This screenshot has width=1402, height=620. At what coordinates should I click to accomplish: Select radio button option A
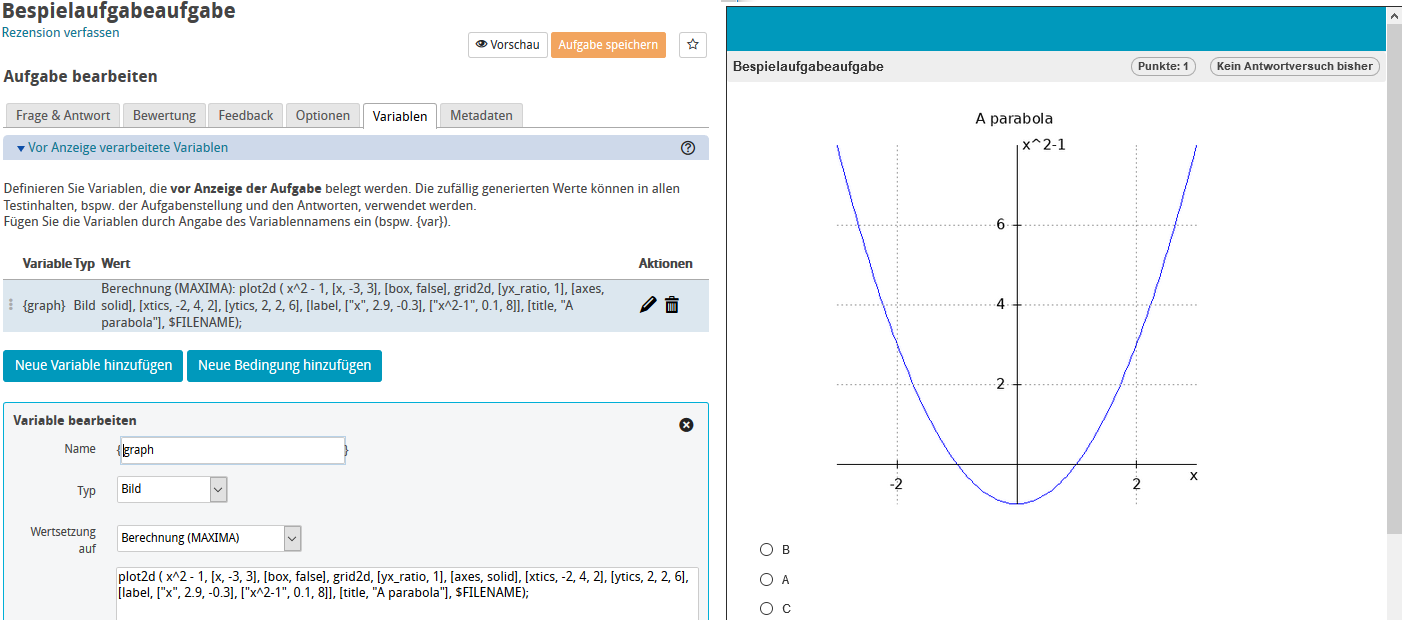[767, 579]
